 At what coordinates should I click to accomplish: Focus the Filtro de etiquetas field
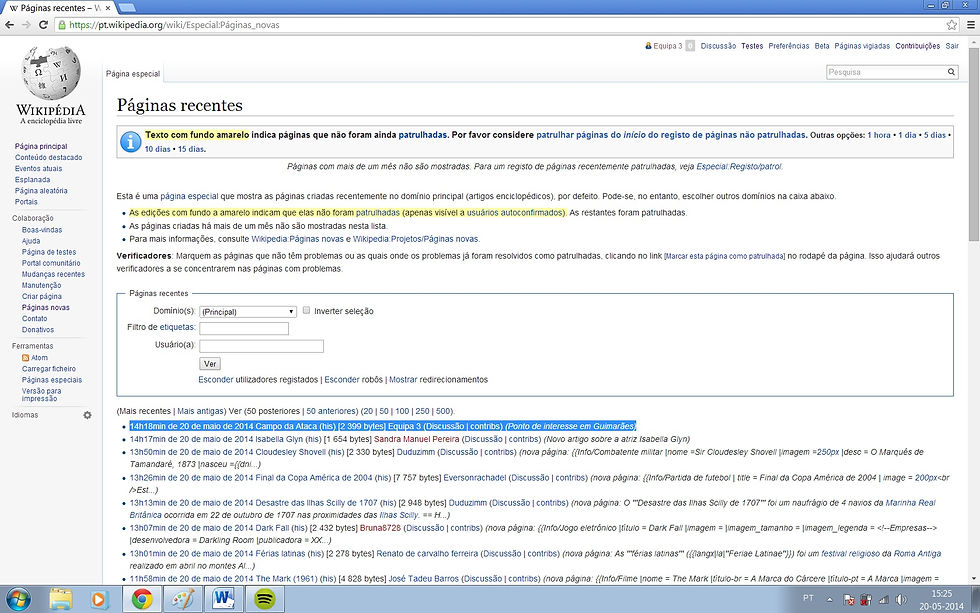click(x=244, y=329)
